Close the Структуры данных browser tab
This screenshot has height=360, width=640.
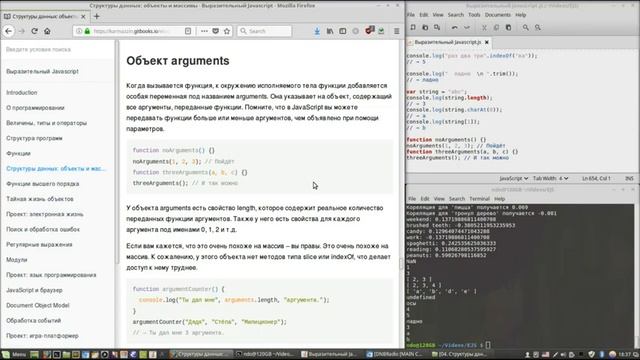pyautogui.click(x=83, y=16)
